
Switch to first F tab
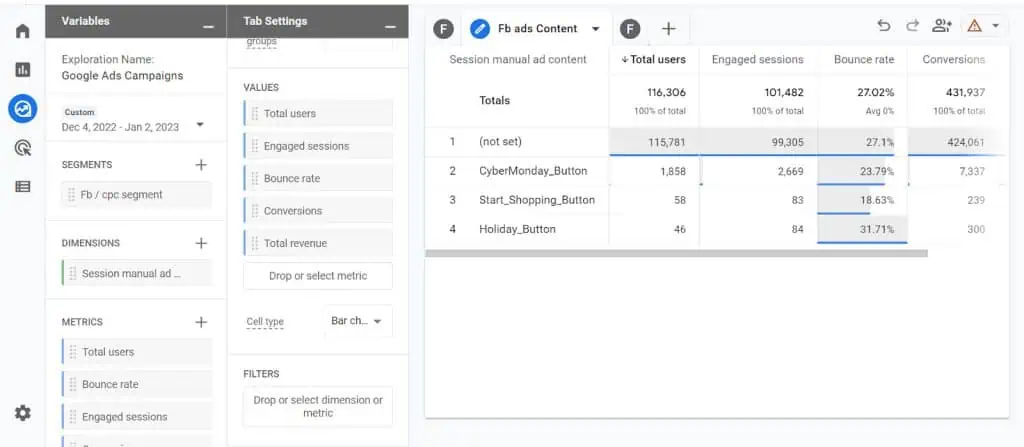point(443,29)
